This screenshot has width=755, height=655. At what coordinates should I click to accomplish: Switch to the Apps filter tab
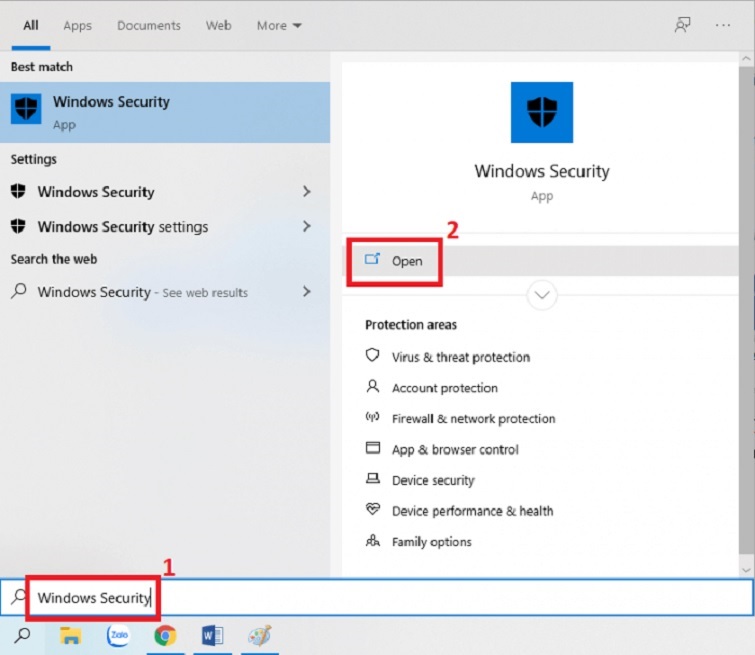tap(77, 26)
